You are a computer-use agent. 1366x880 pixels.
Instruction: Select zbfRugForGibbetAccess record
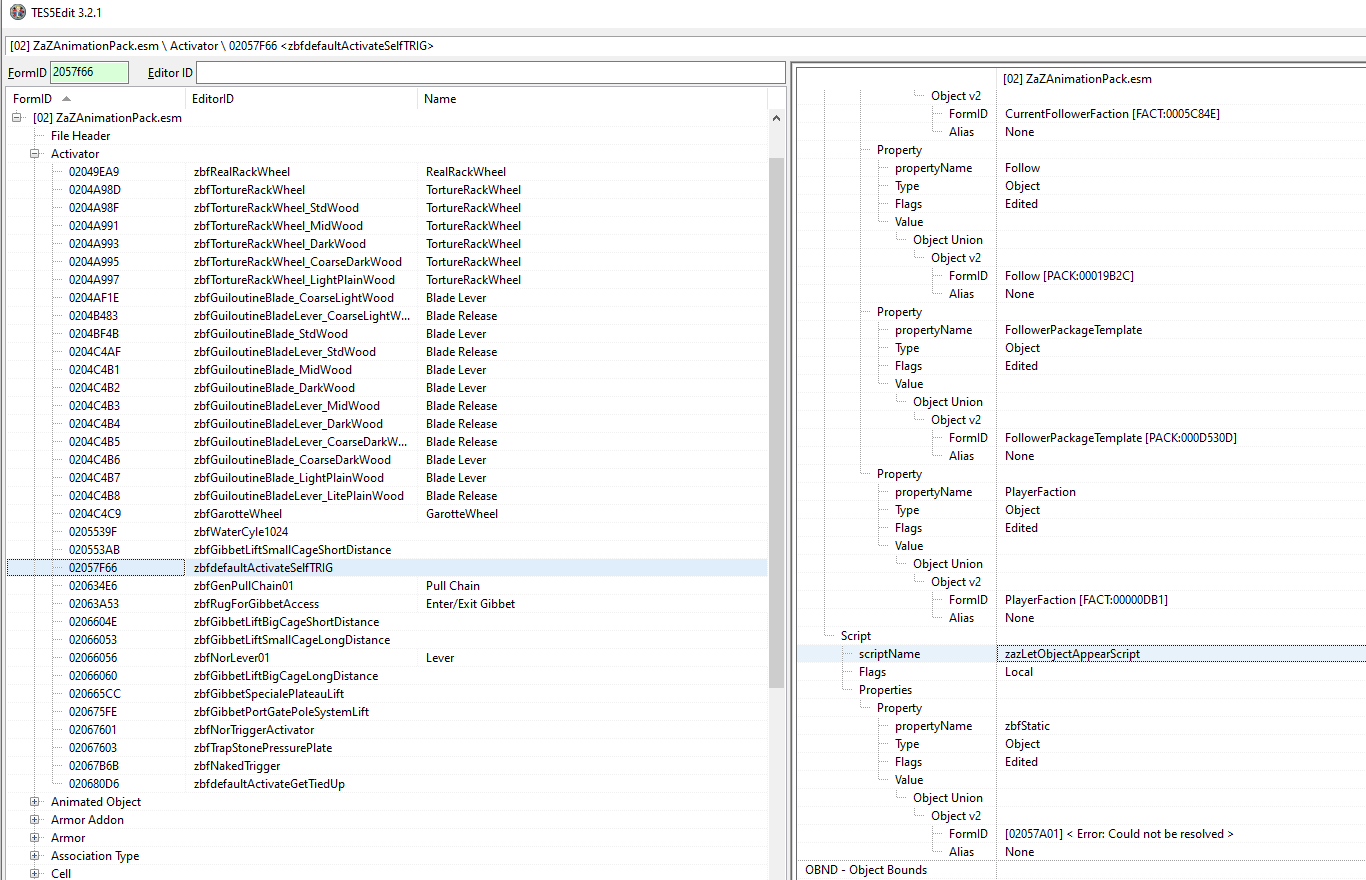click(x=387, y=604)
